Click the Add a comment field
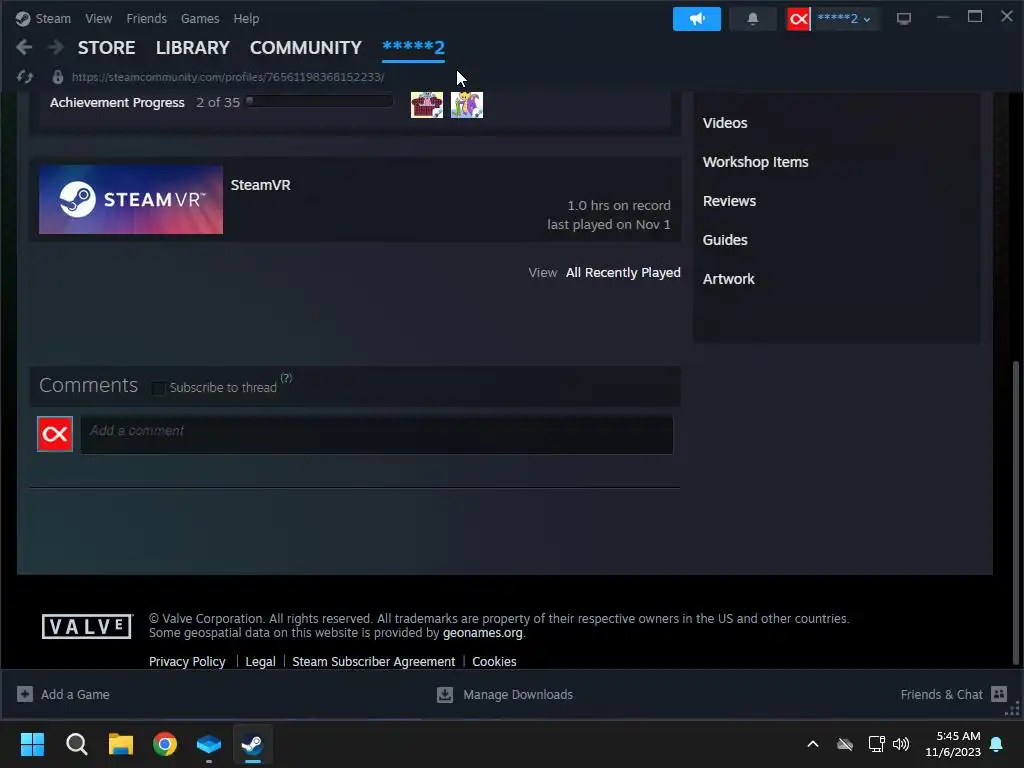The height and width of the screenshot is (768, 1024). (377, 434)
